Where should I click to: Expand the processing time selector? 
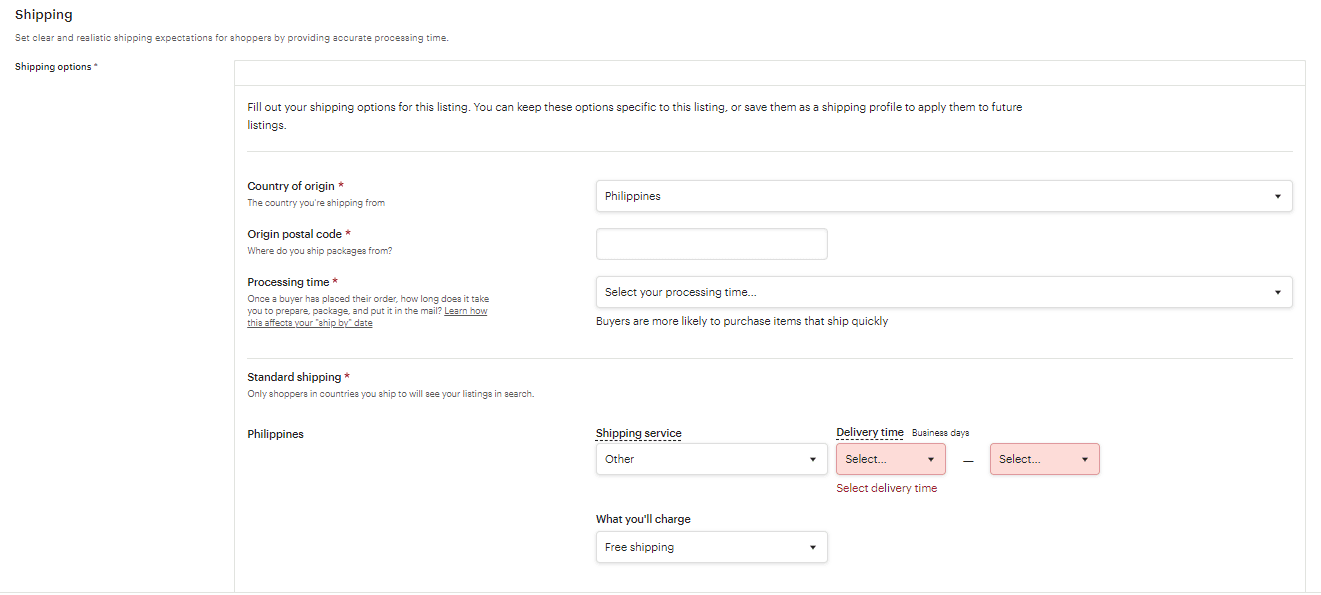click(943, 292)
